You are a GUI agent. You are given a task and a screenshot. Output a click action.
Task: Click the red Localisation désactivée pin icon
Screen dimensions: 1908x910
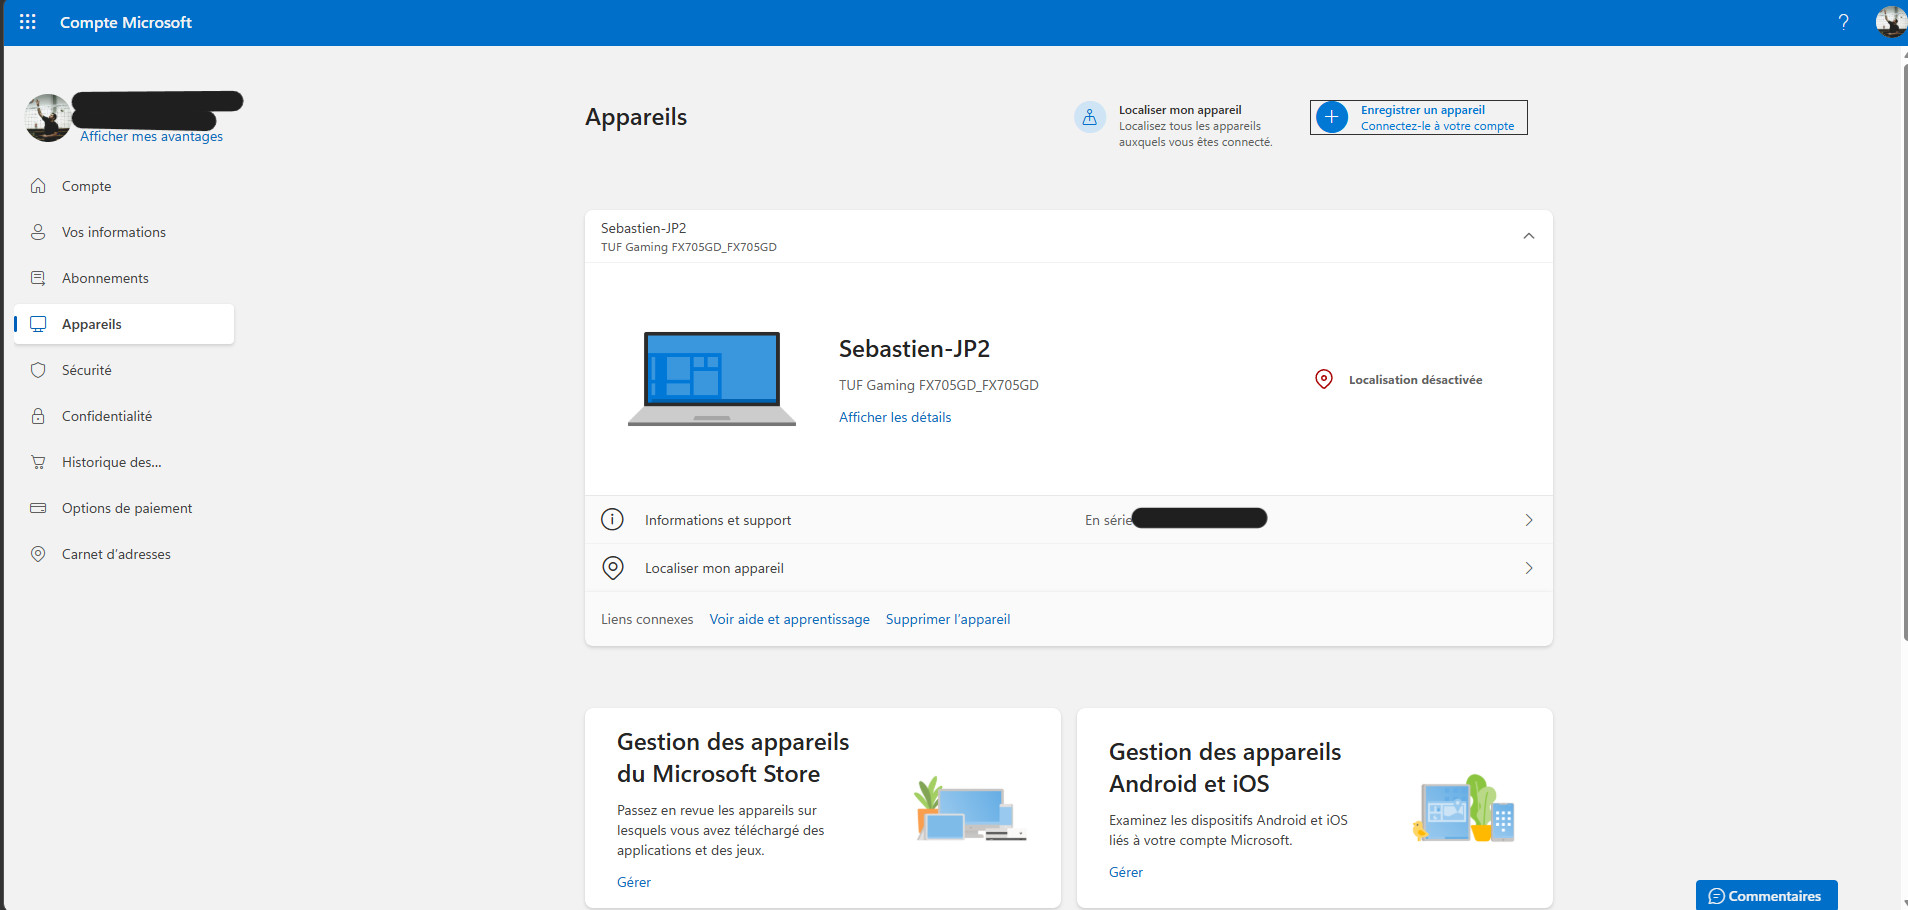[x=1324, y=379]
